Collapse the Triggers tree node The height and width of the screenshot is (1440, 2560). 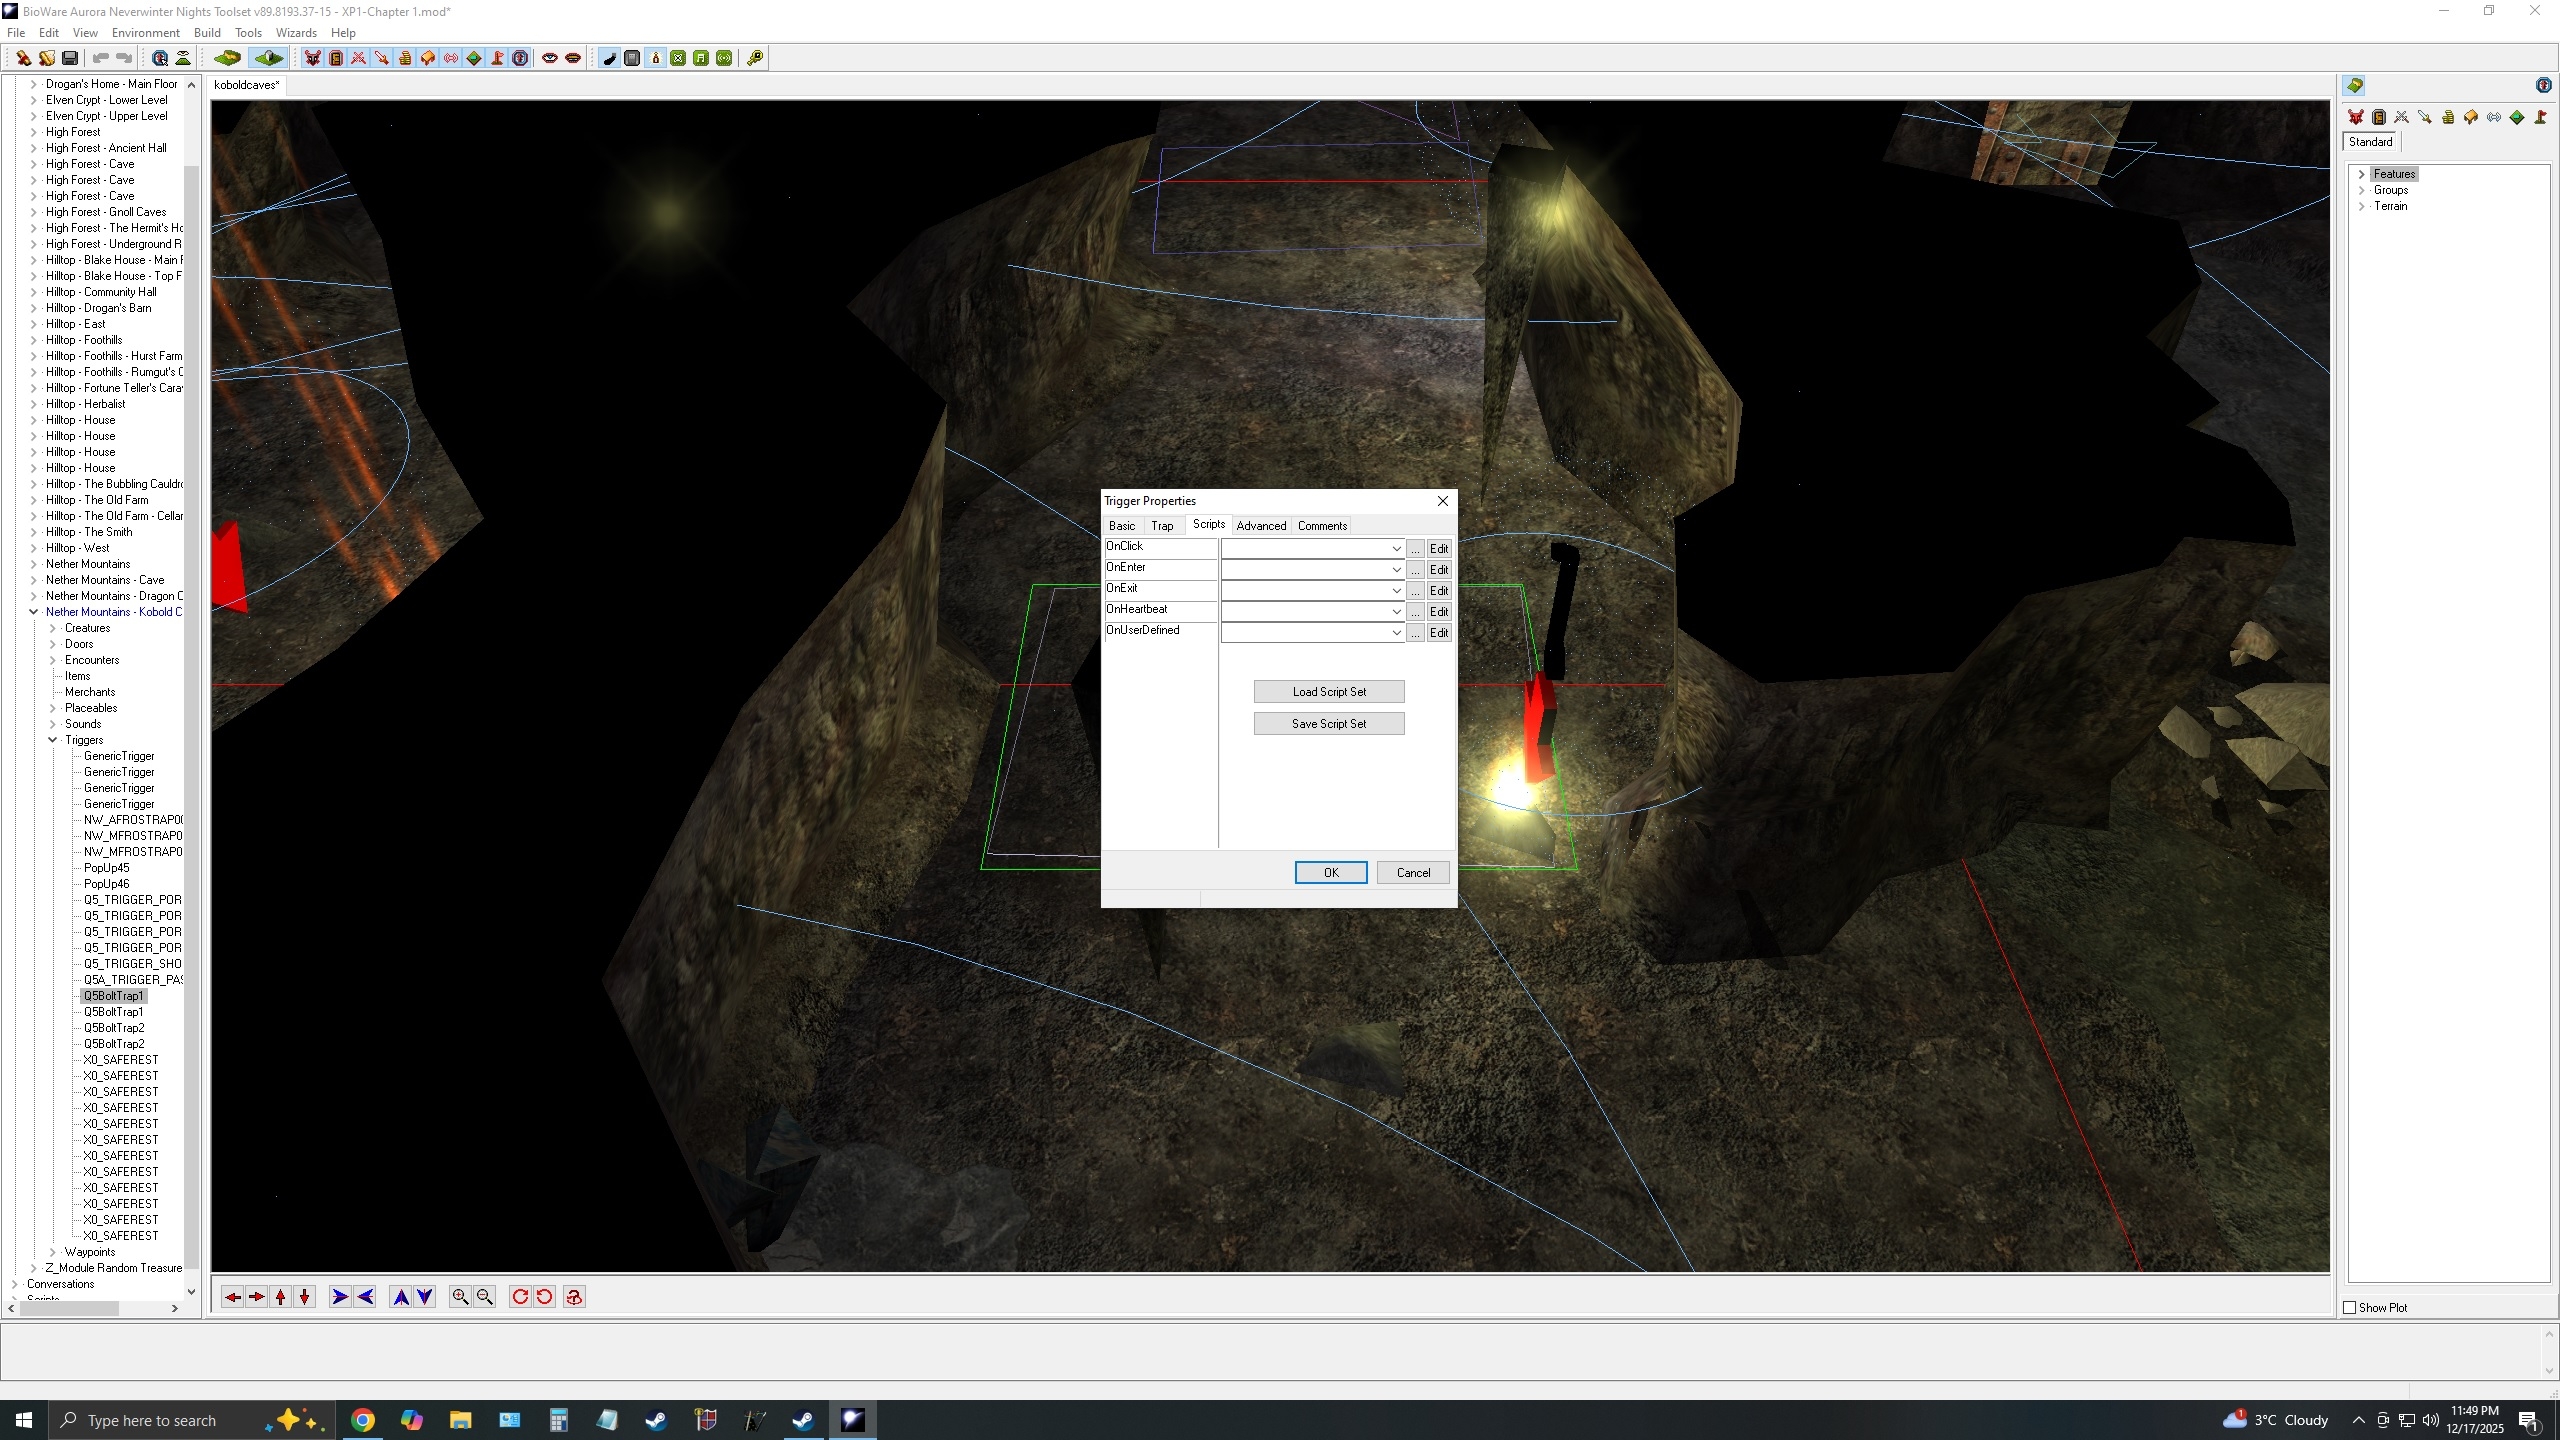click(53, 740)
